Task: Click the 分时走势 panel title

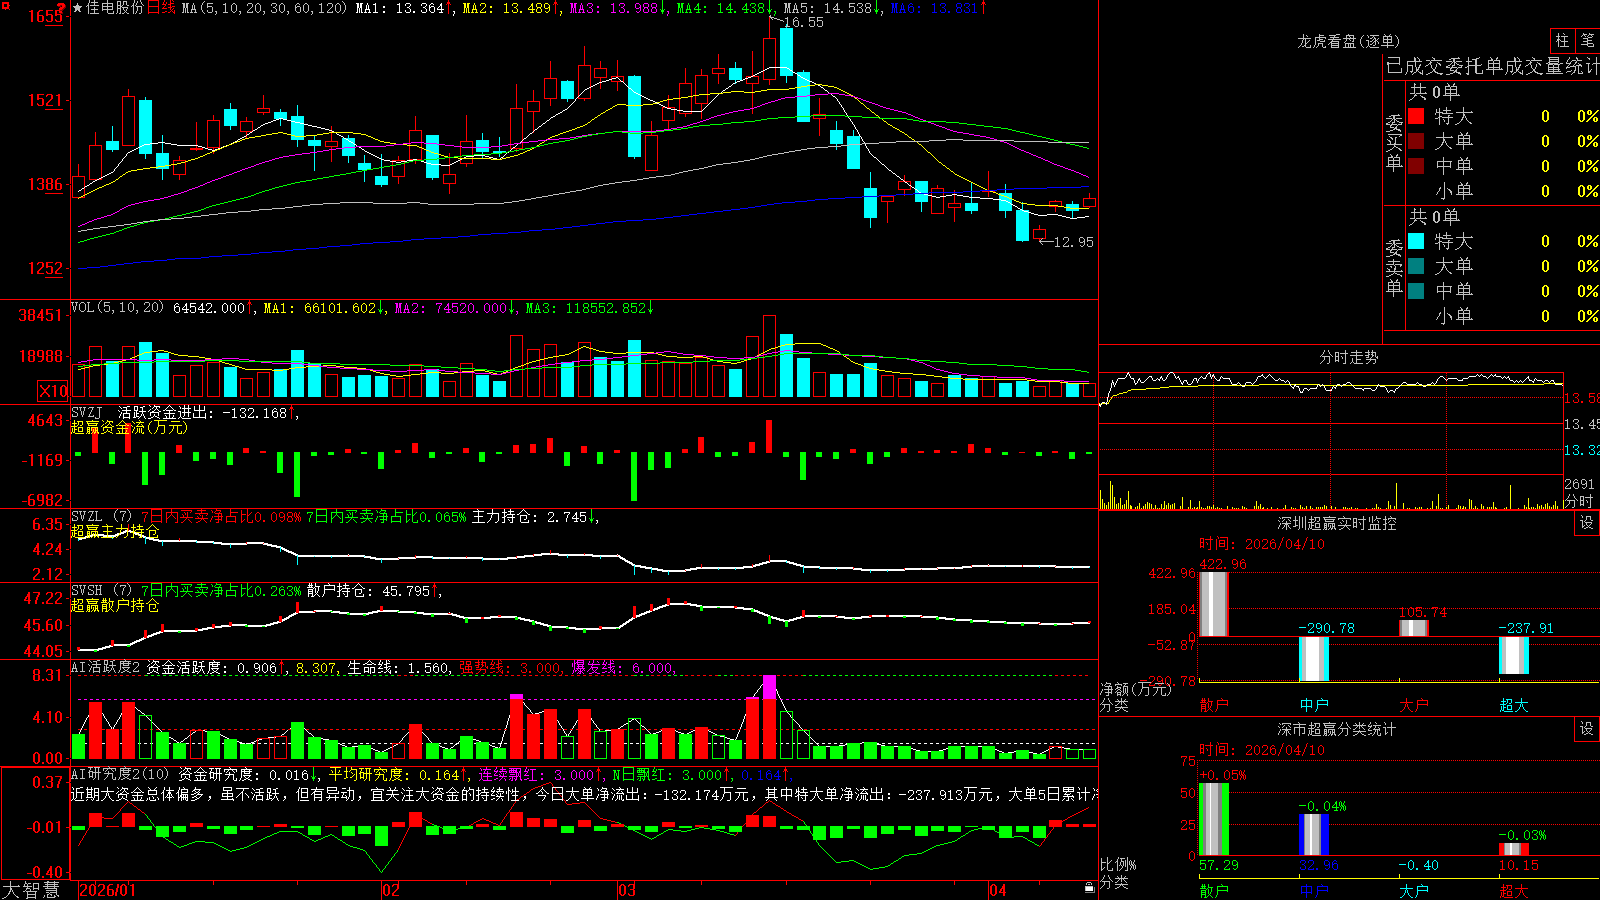Action: [1348, 357]
